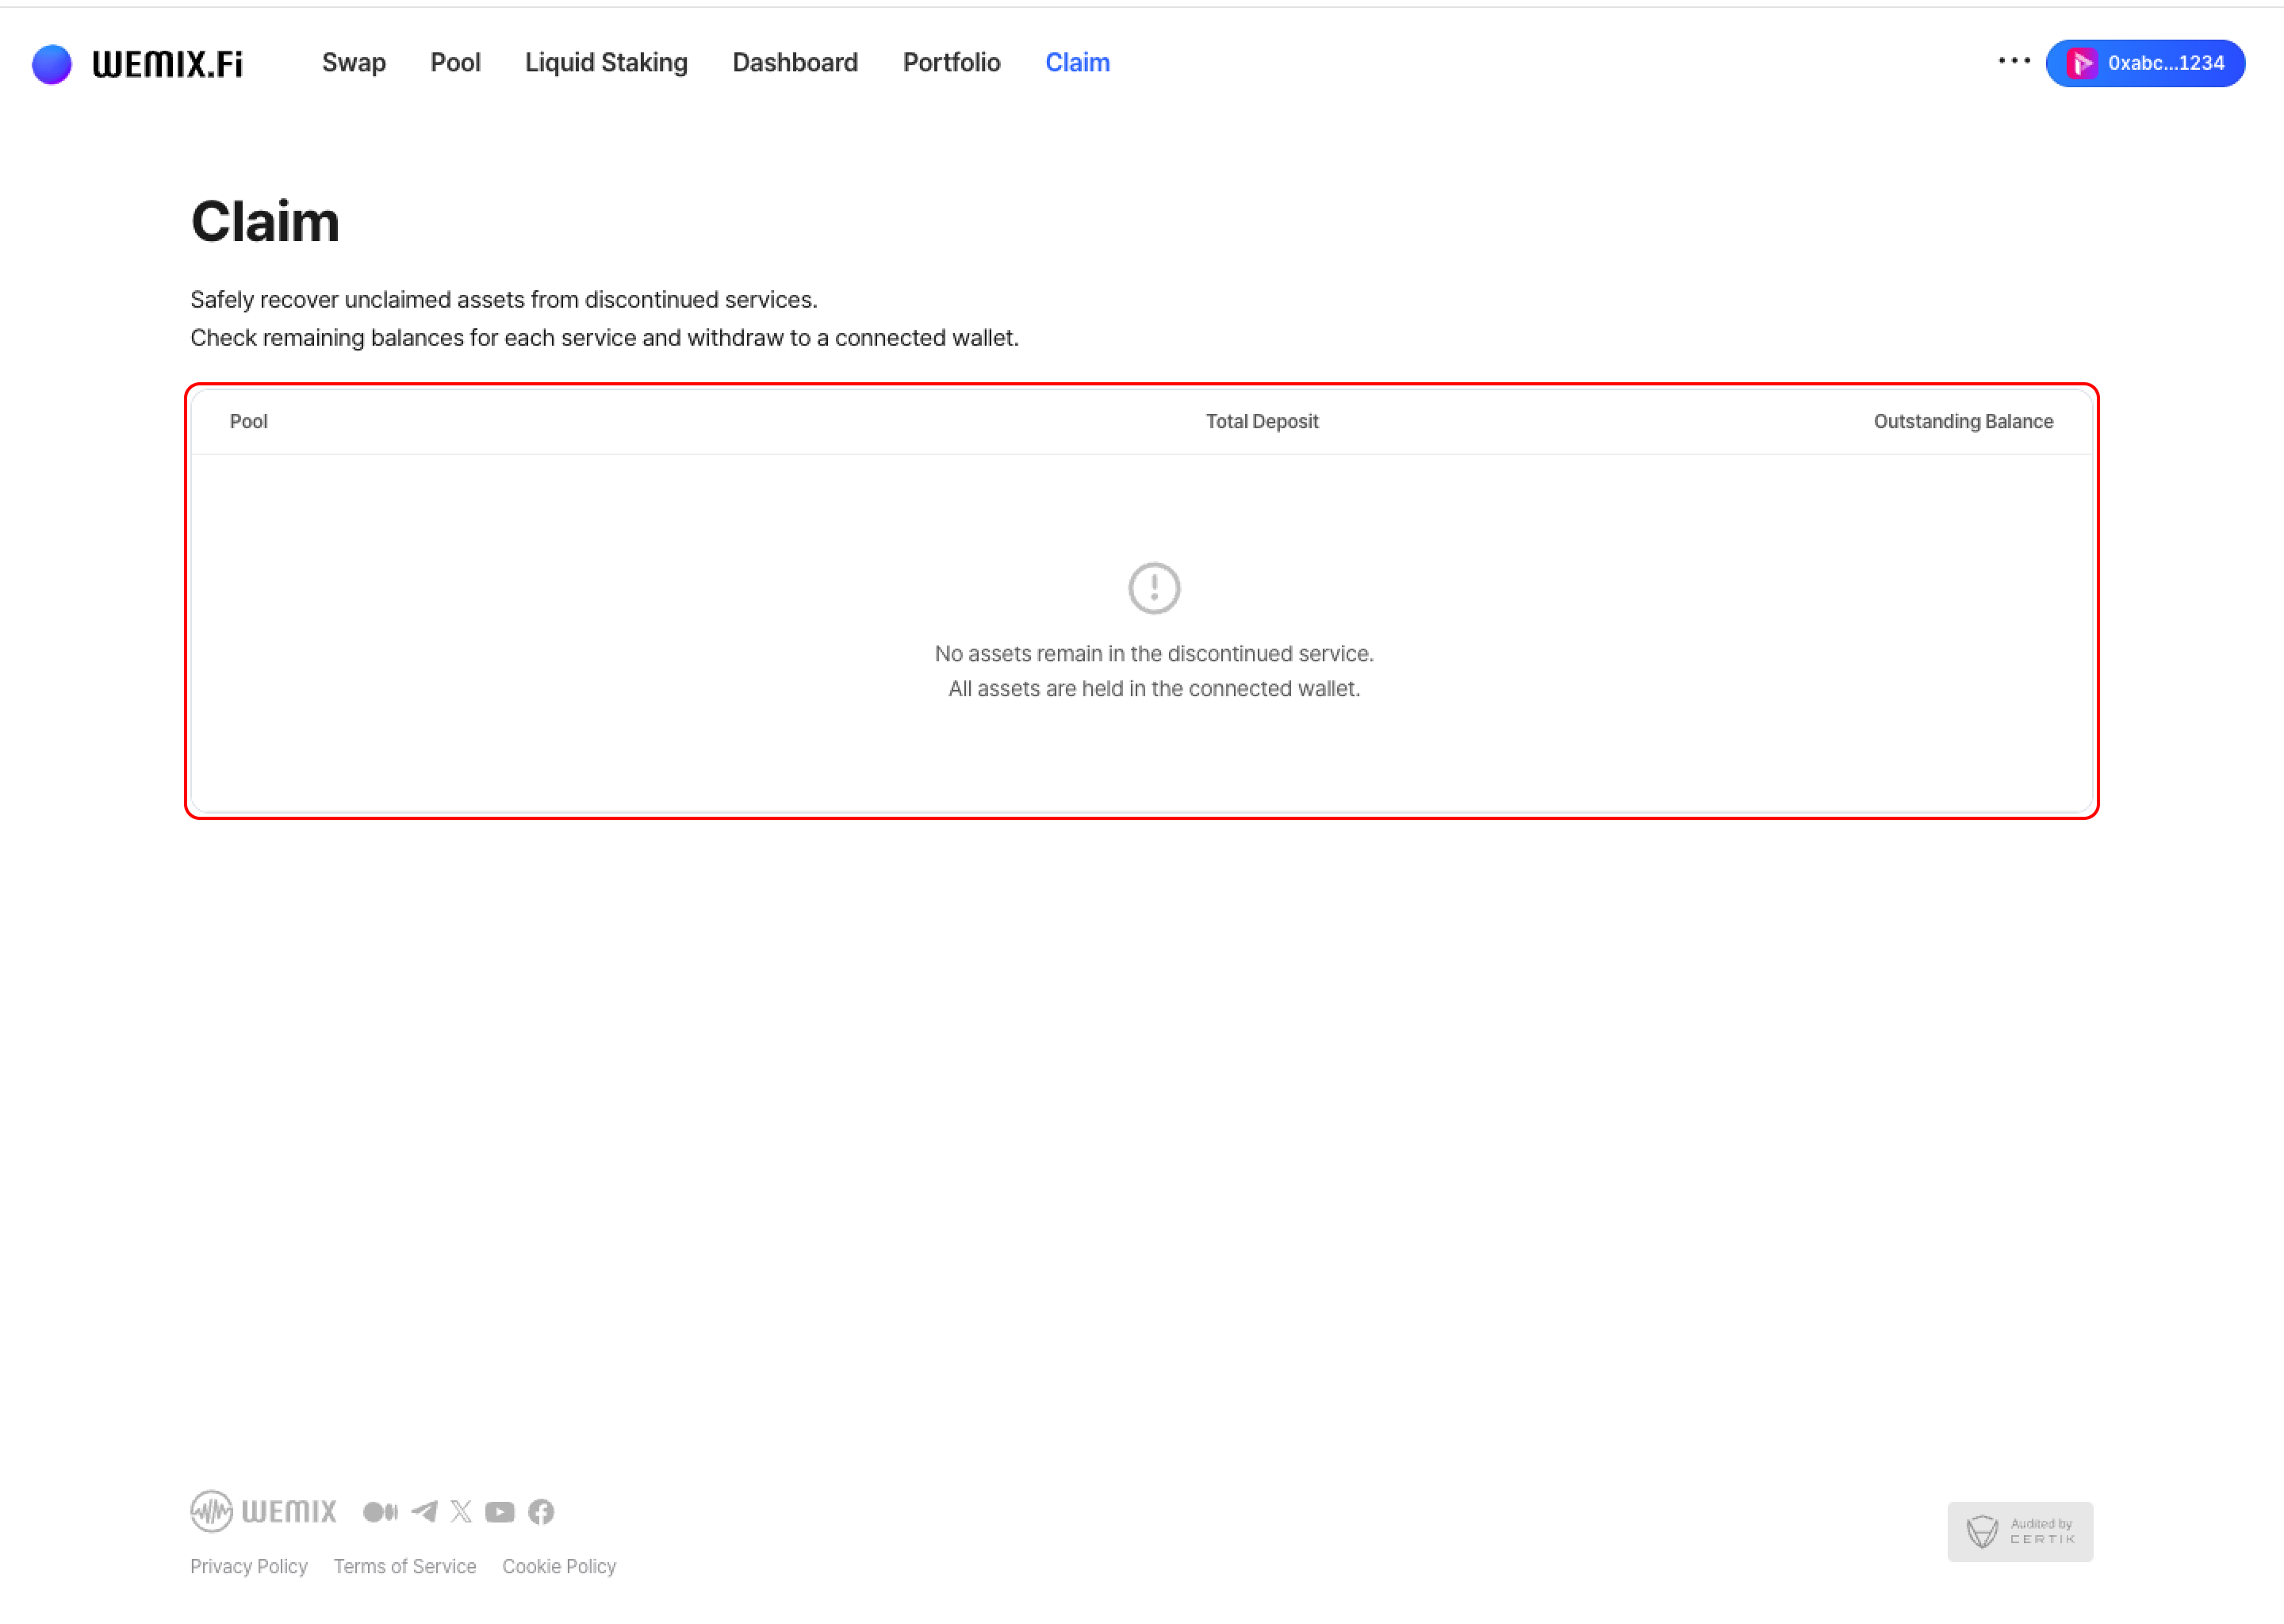The image size is (2284, 1624).
Task: Navigate to Liquid Staking
Action: (606, 63)
